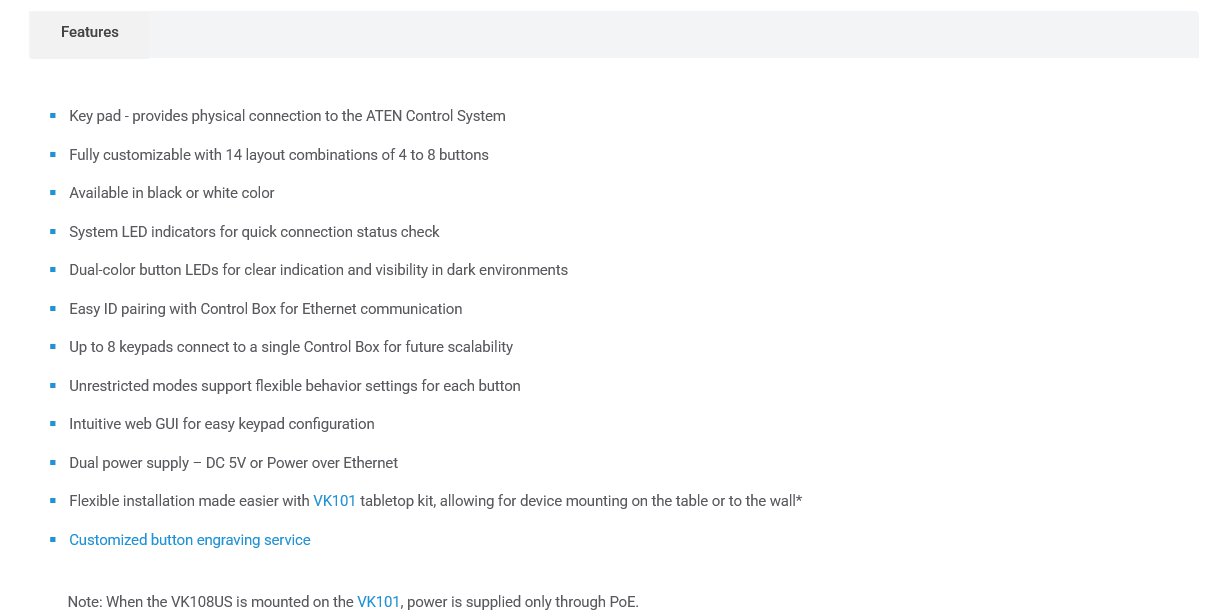Click the 'Dual power supply – DC 5V' text
The width and height of the screenshot is (1228, 616).
[233, 463]
